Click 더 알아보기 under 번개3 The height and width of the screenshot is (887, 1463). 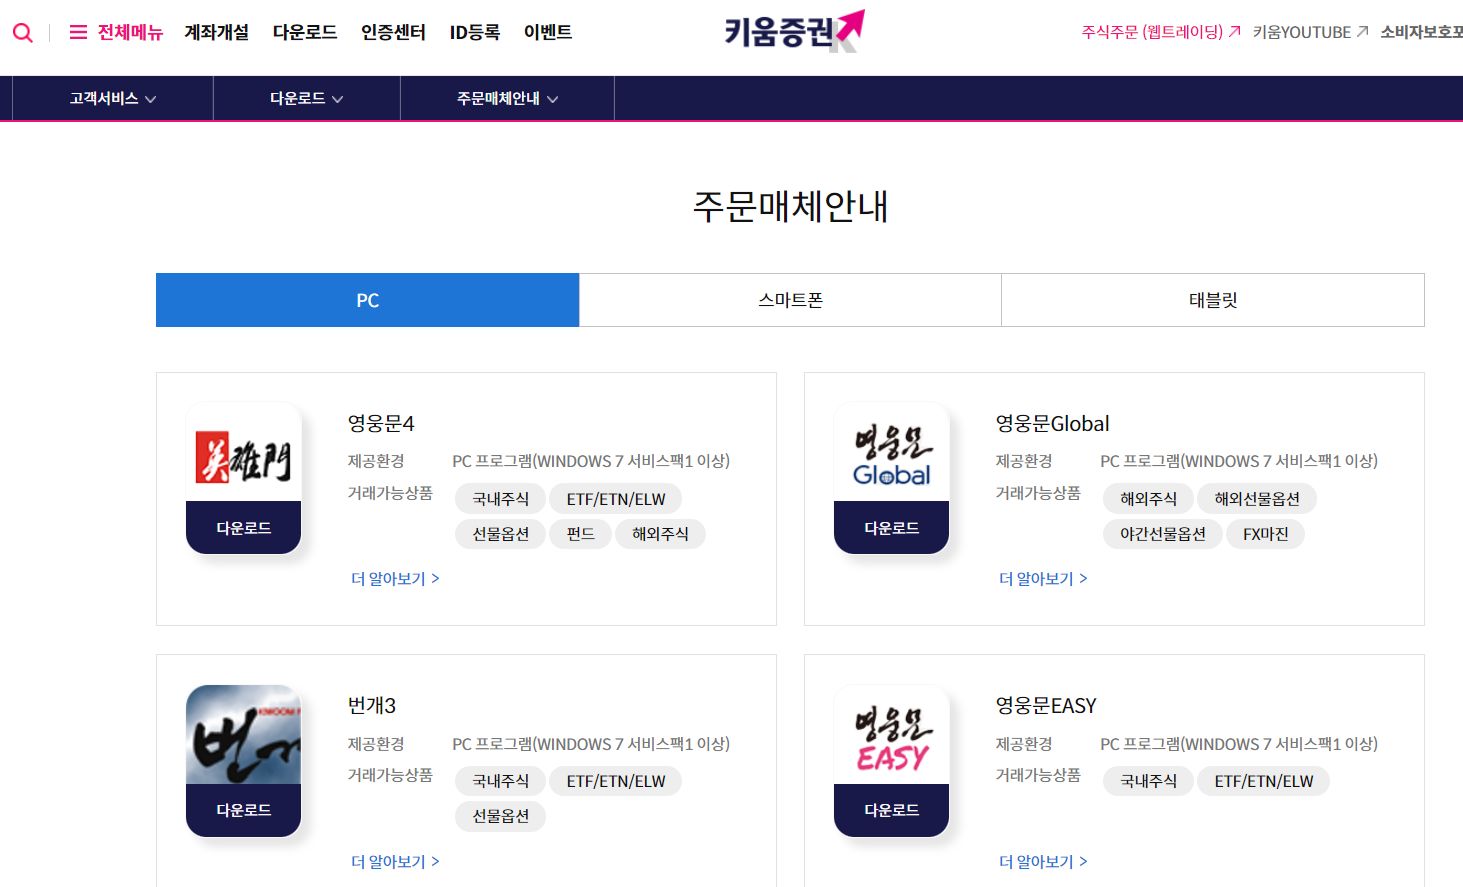pyautogui.click(x=395, y=862)
